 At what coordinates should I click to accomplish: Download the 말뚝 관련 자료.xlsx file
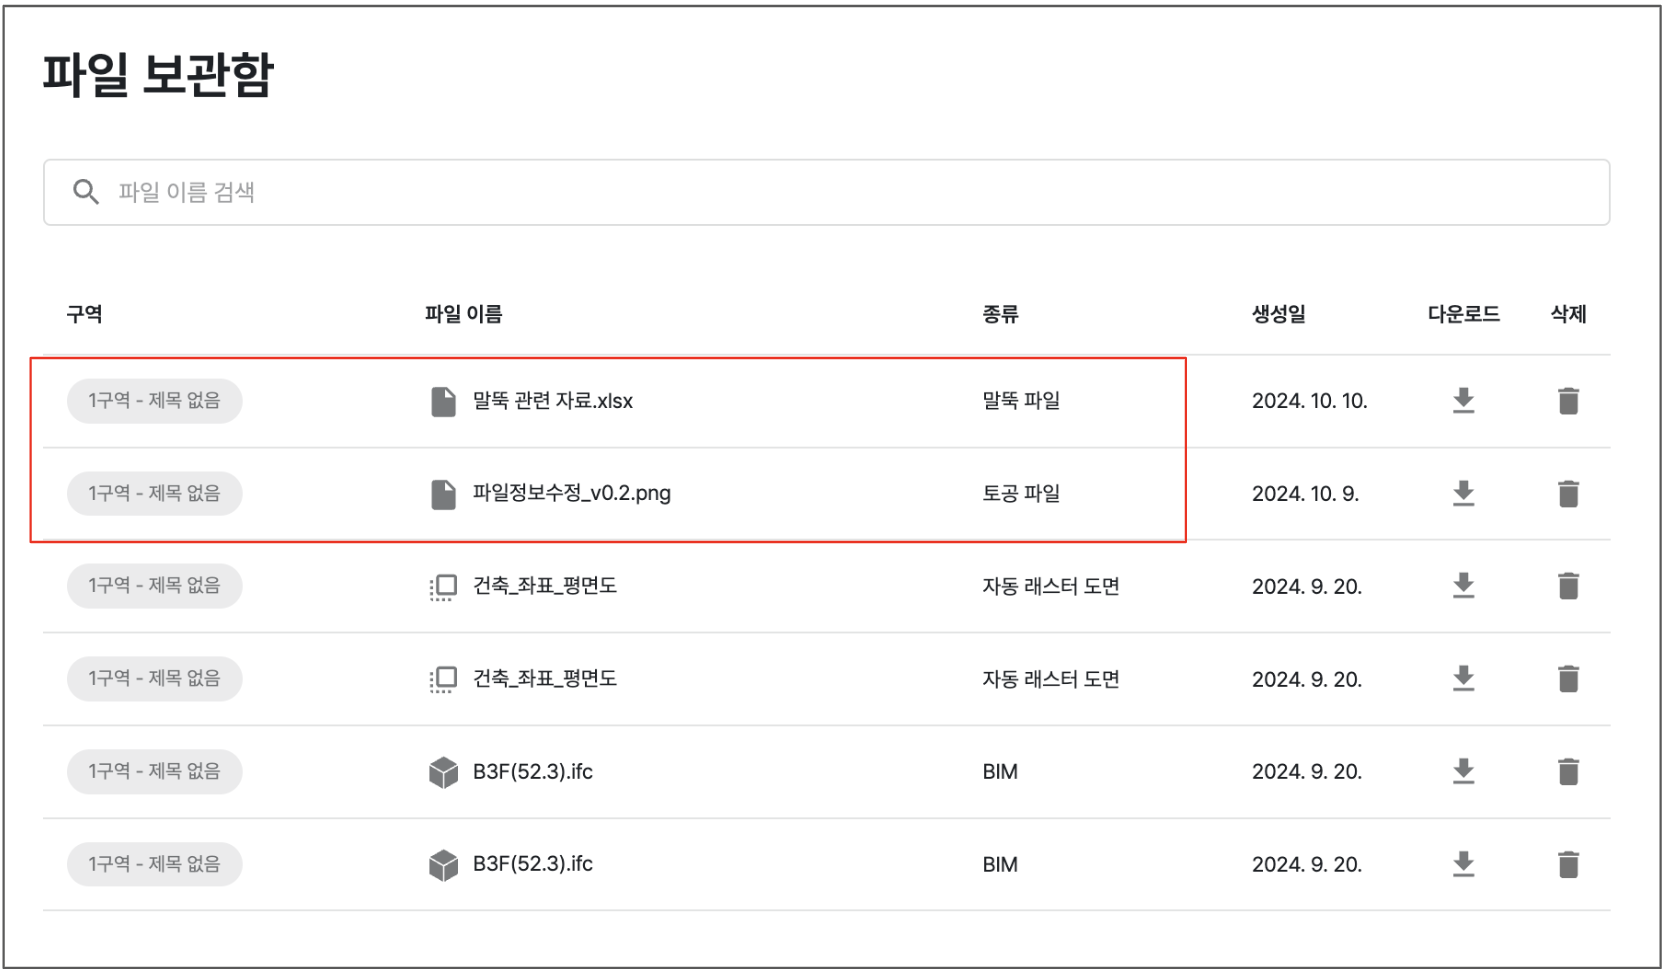coord(1463,401)
